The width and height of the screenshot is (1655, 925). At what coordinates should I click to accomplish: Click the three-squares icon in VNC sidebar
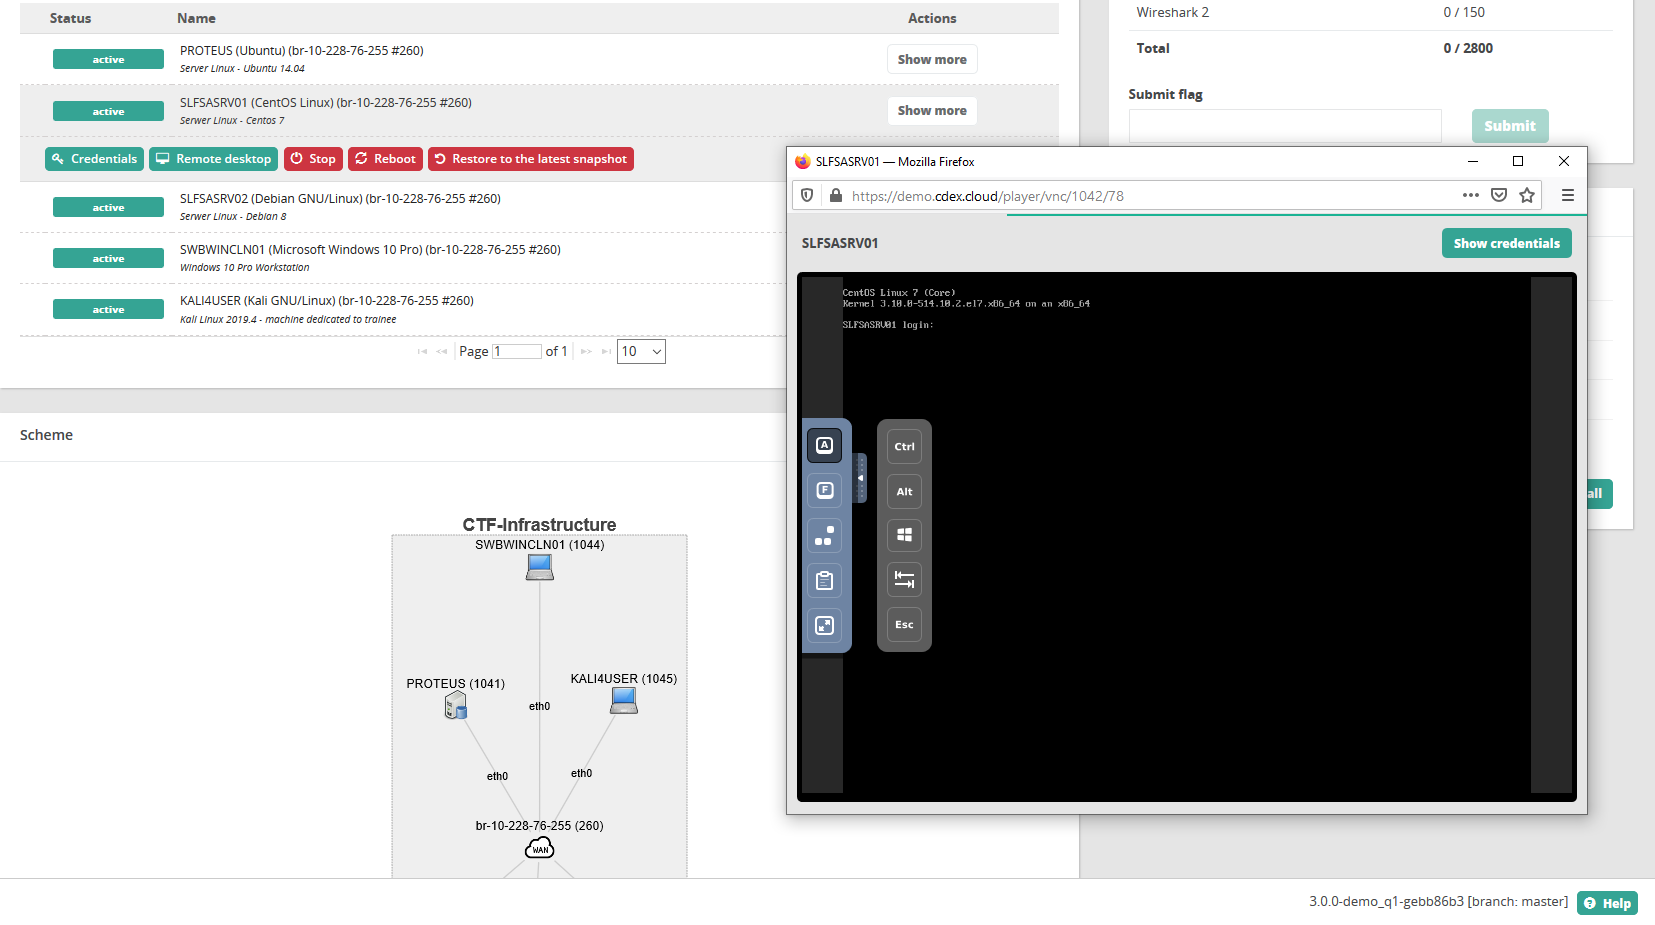[824, 536]
